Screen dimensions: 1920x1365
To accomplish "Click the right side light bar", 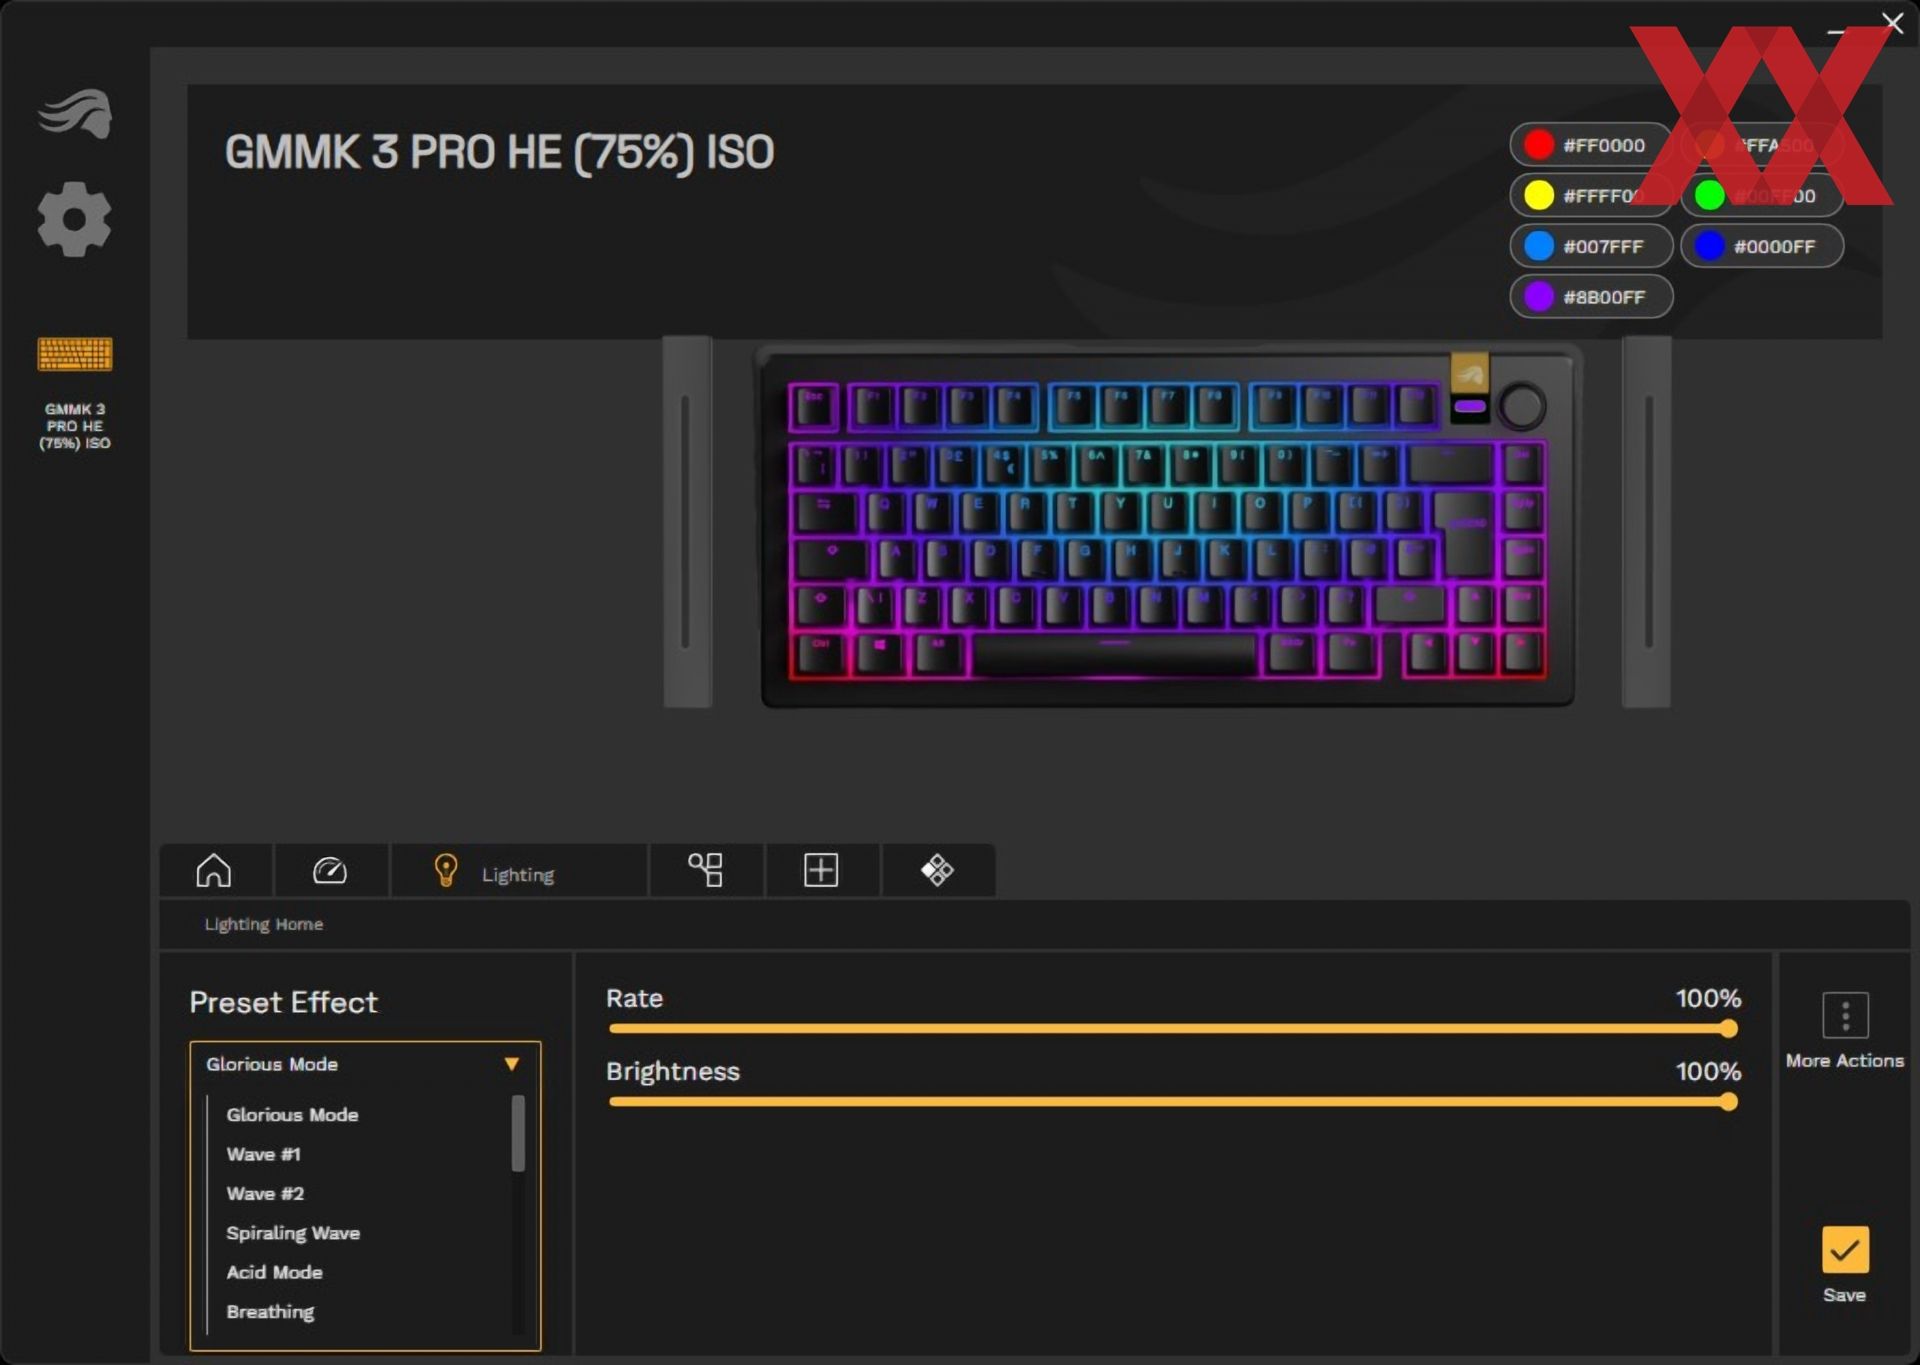I will pos(1646,522).
